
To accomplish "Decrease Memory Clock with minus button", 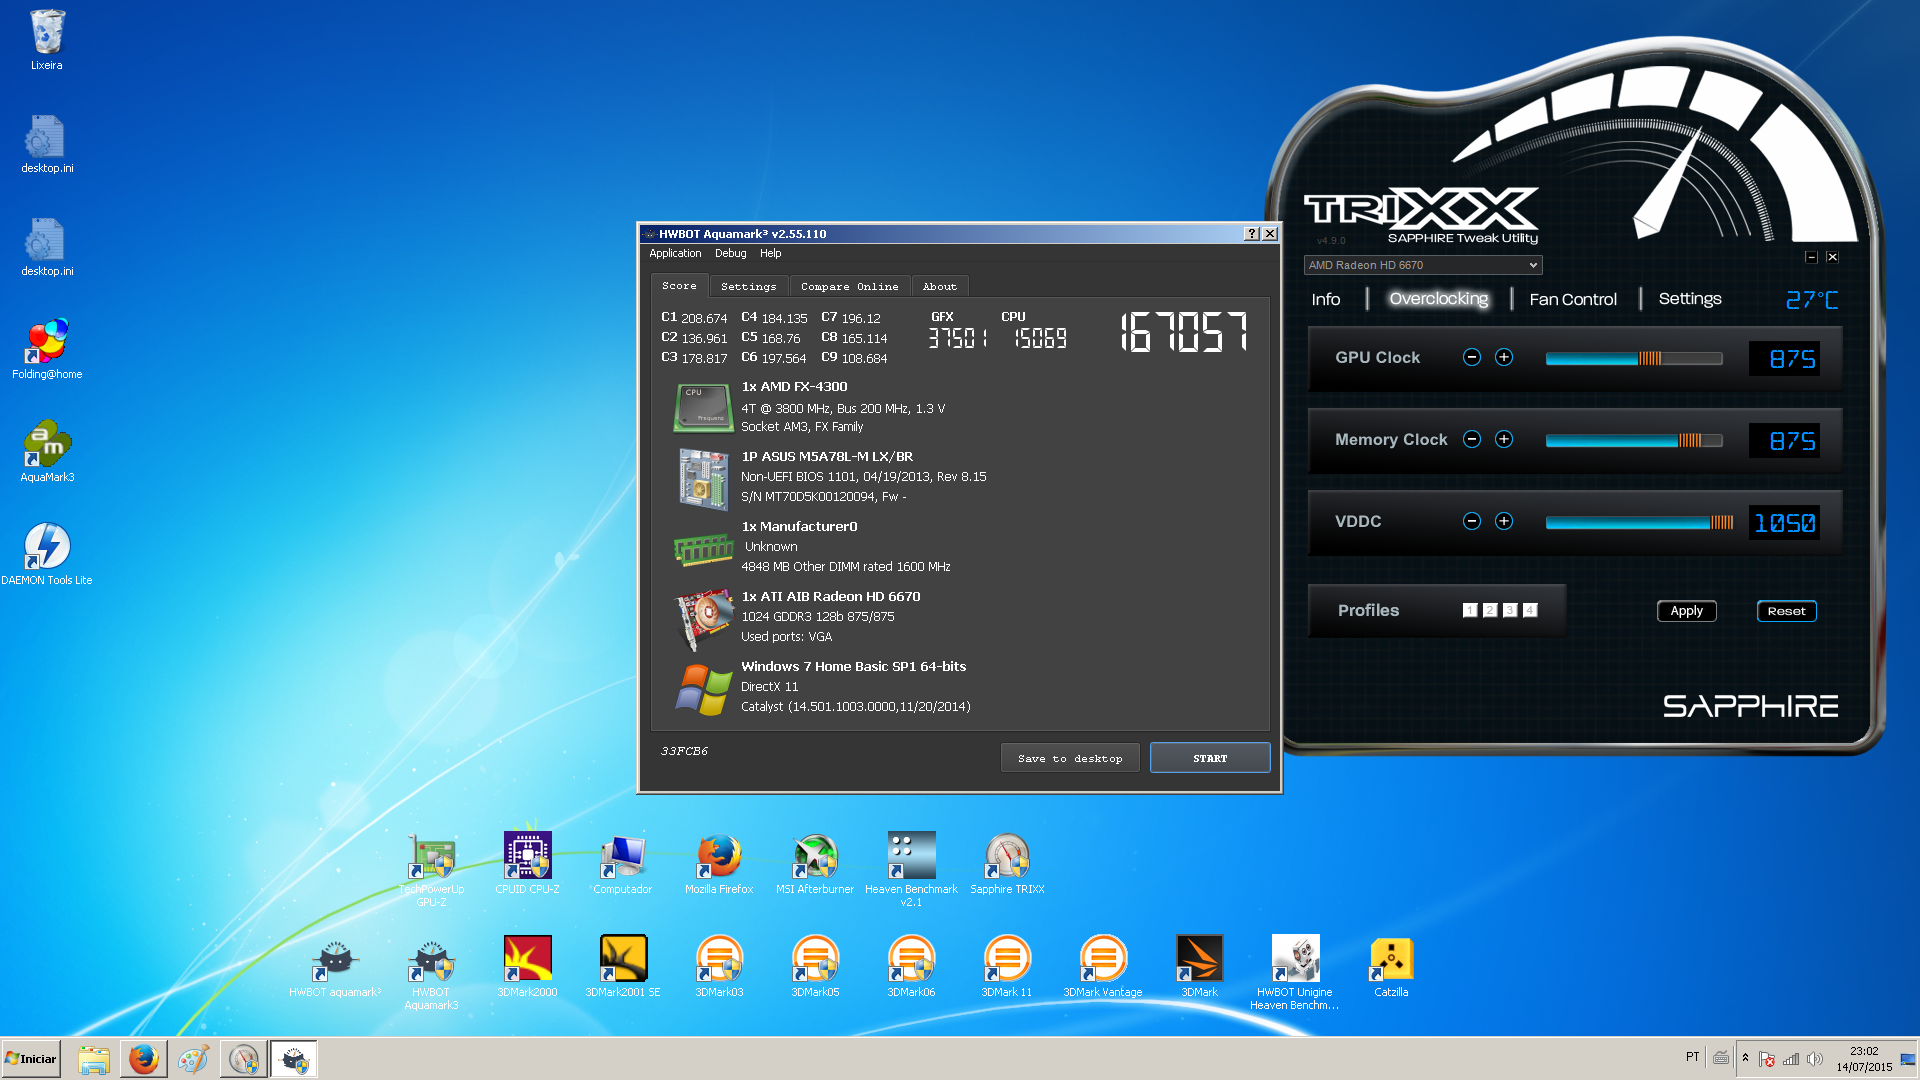I will (1472, 439).
